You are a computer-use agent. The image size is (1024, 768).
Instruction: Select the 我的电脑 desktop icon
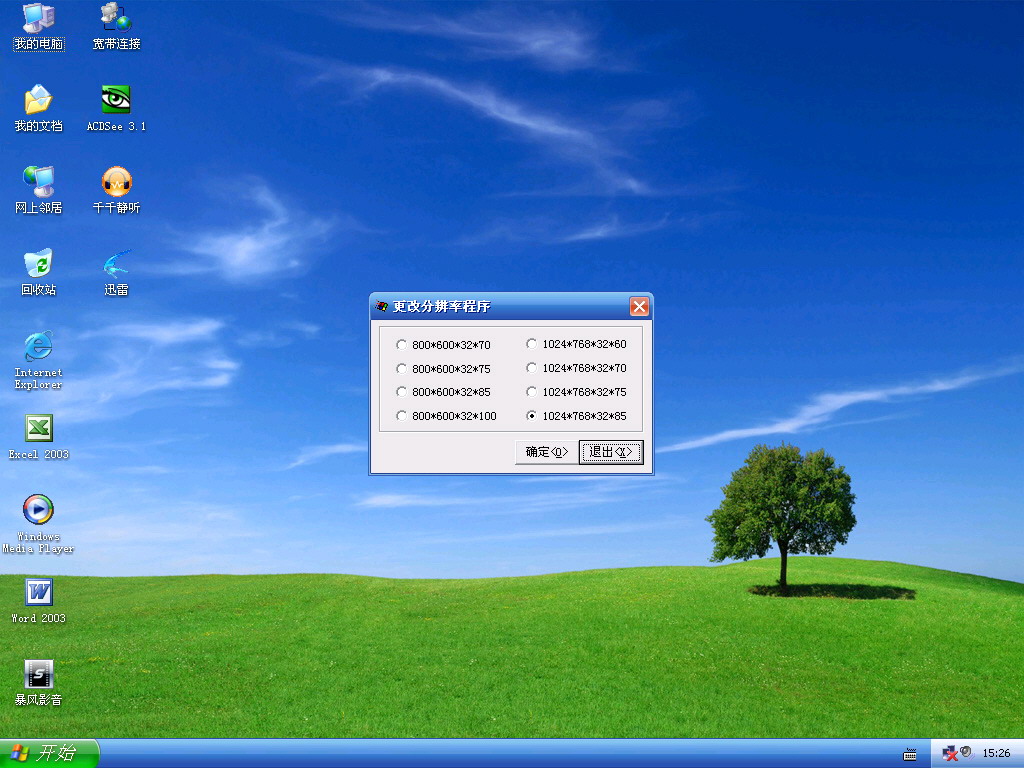pyautogui.click(x=39, y=26)
